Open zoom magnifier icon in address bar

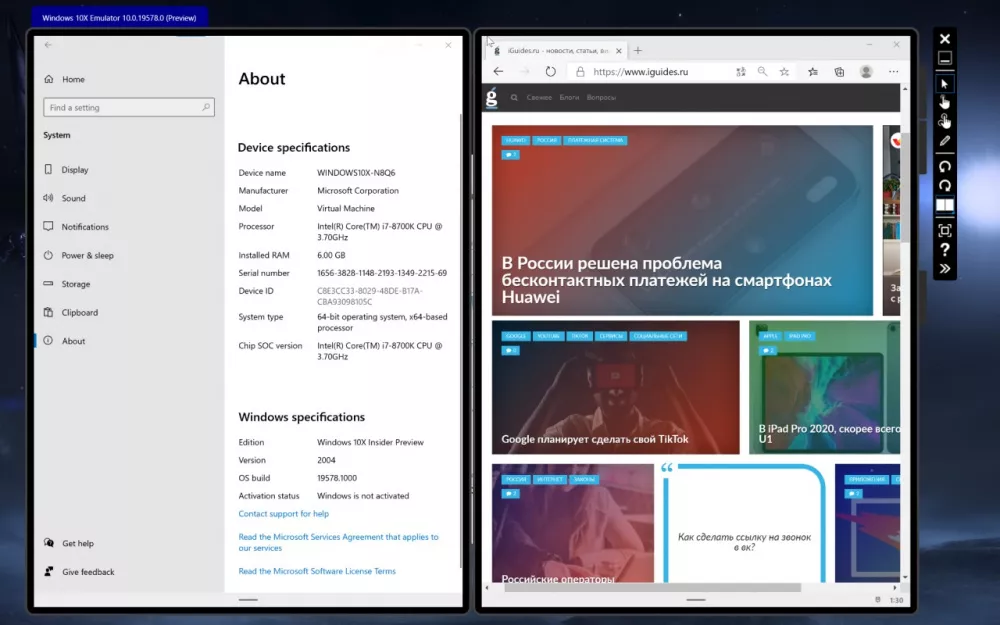click(762, 71)
